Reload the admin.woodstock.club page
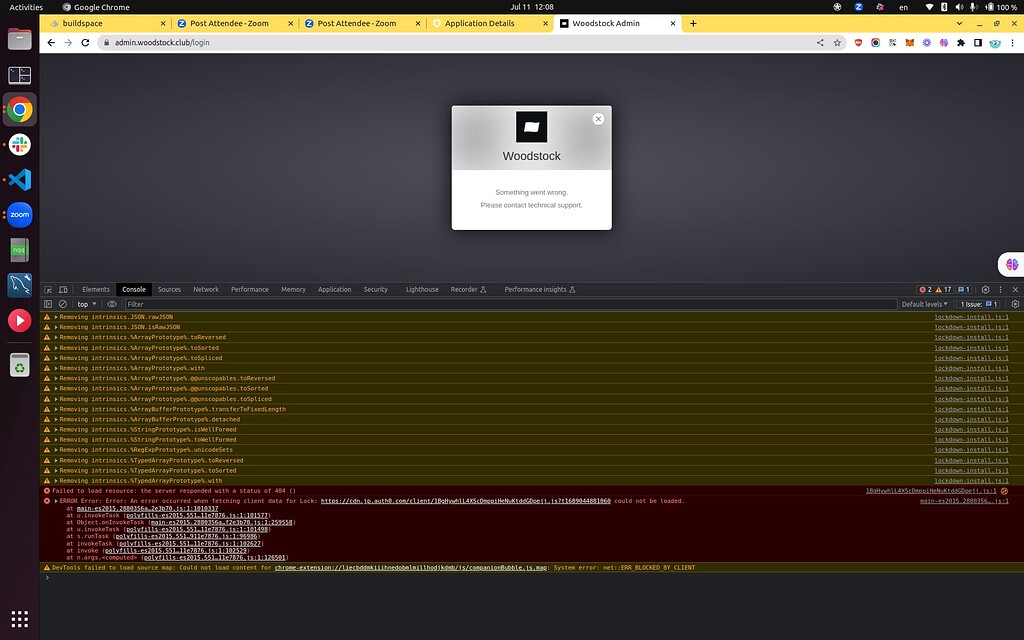This screenshot has height=640, width=1024. (85, 42)
